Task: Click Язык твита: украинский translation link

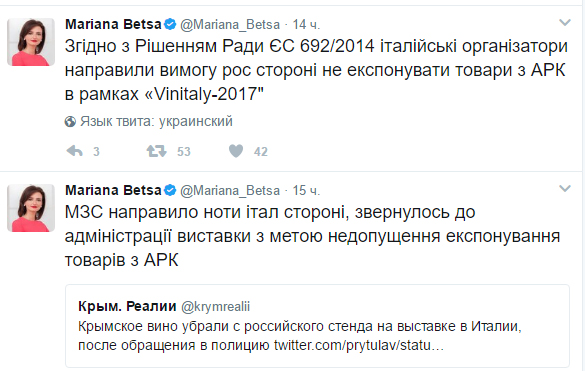Action: pyautogui.click(x=156, y=122)
